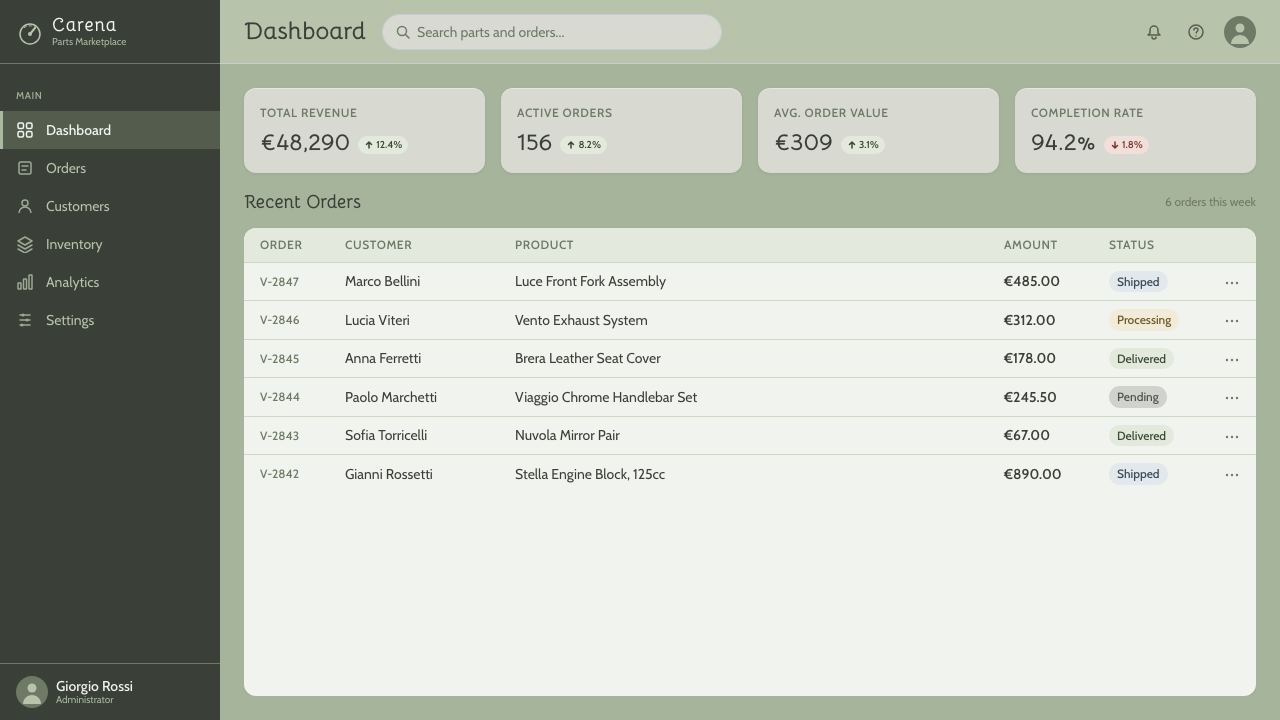This screenshot has height=720, width=1280.
Task: Click Giorgio Rossi's avatar in the sidebar footer
Action: pos(32,692)
